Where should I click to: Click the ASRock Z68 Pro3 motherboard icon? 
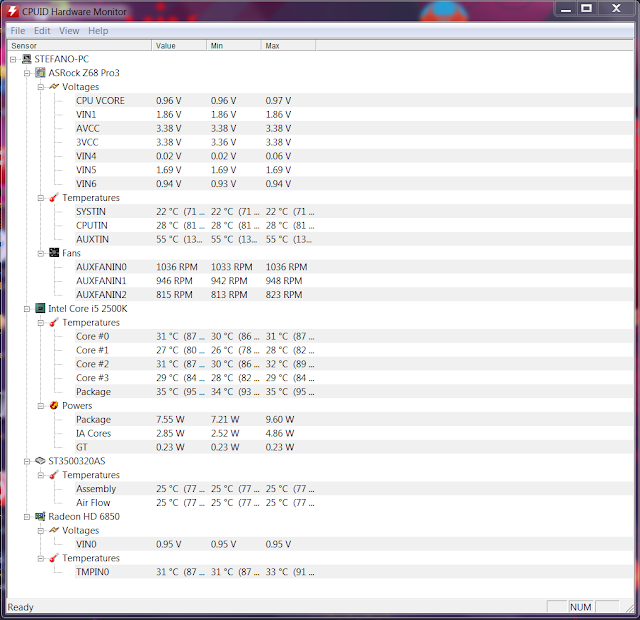pos(40,73)
